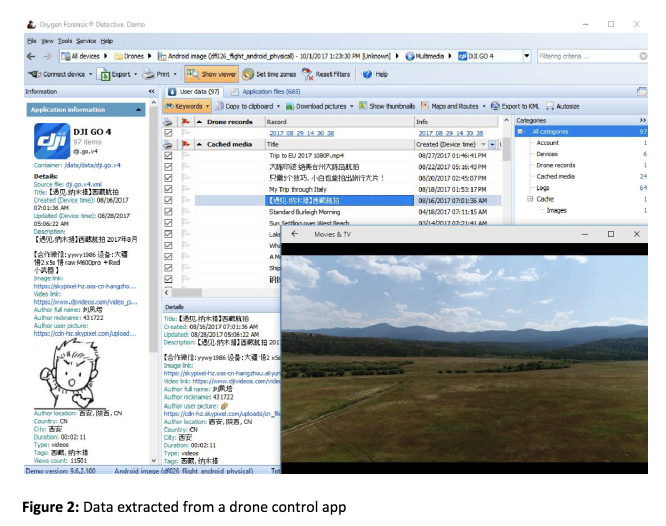Collapse the Information panel with double chevron
The width and height of the screenshot is (666, 526).
pos(151,91)
